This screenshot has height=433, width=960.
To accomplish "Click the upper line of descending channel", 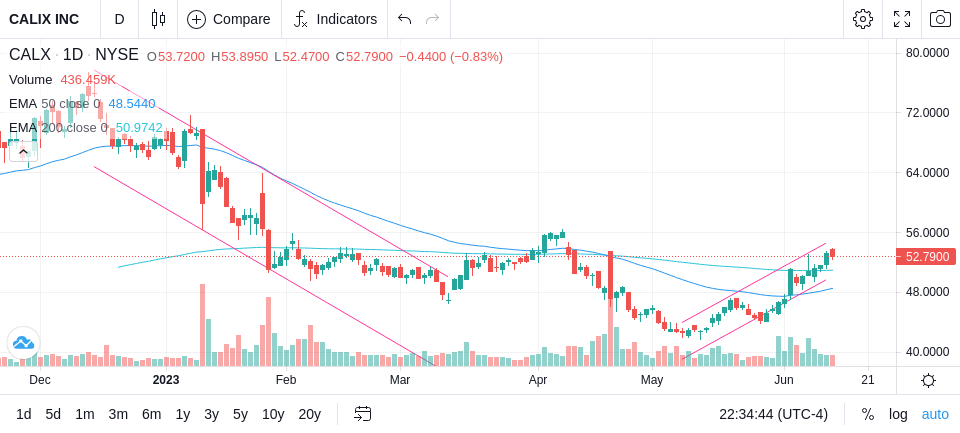I will [x=269, y=173].
